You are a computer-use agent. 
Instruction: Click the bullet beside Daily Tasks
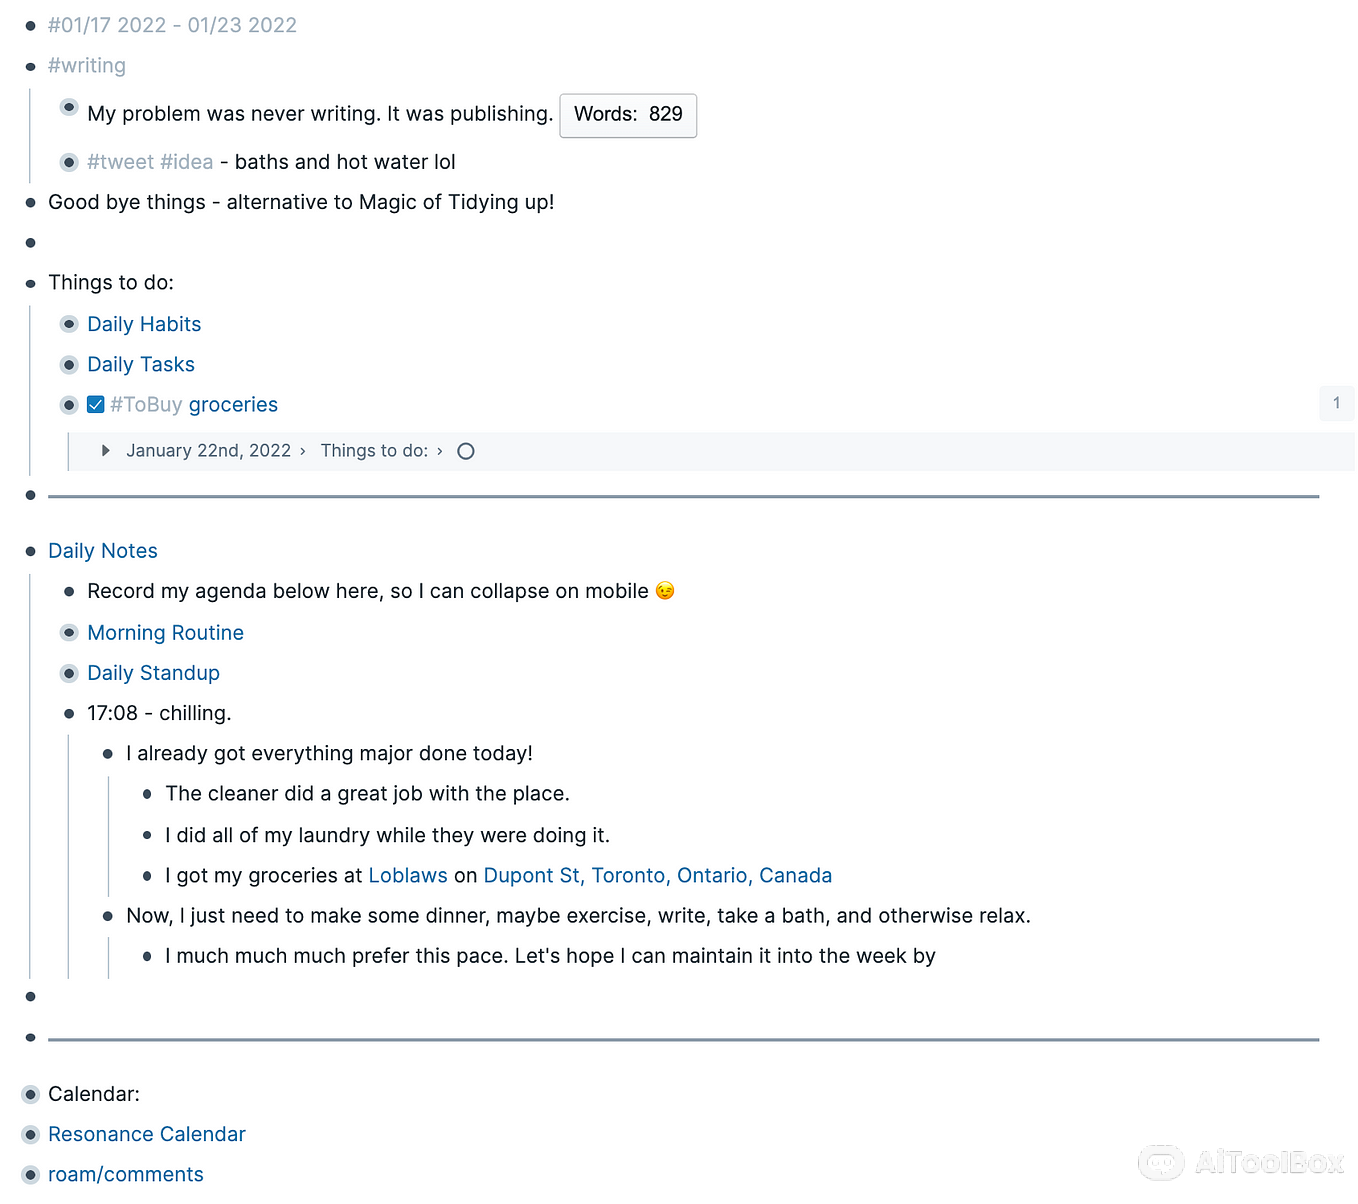pyautogui.click(x=69, y=364)
